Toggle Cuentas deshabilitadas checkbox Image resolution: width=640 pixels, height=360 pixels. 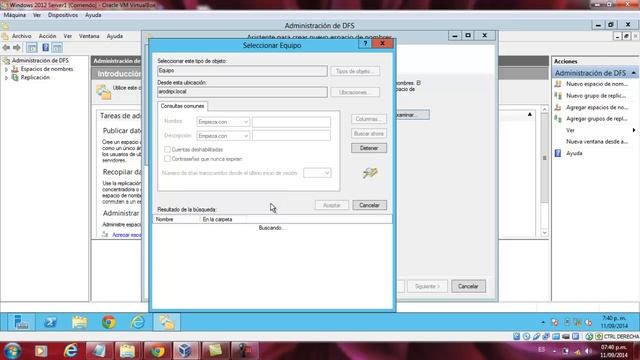167,149
